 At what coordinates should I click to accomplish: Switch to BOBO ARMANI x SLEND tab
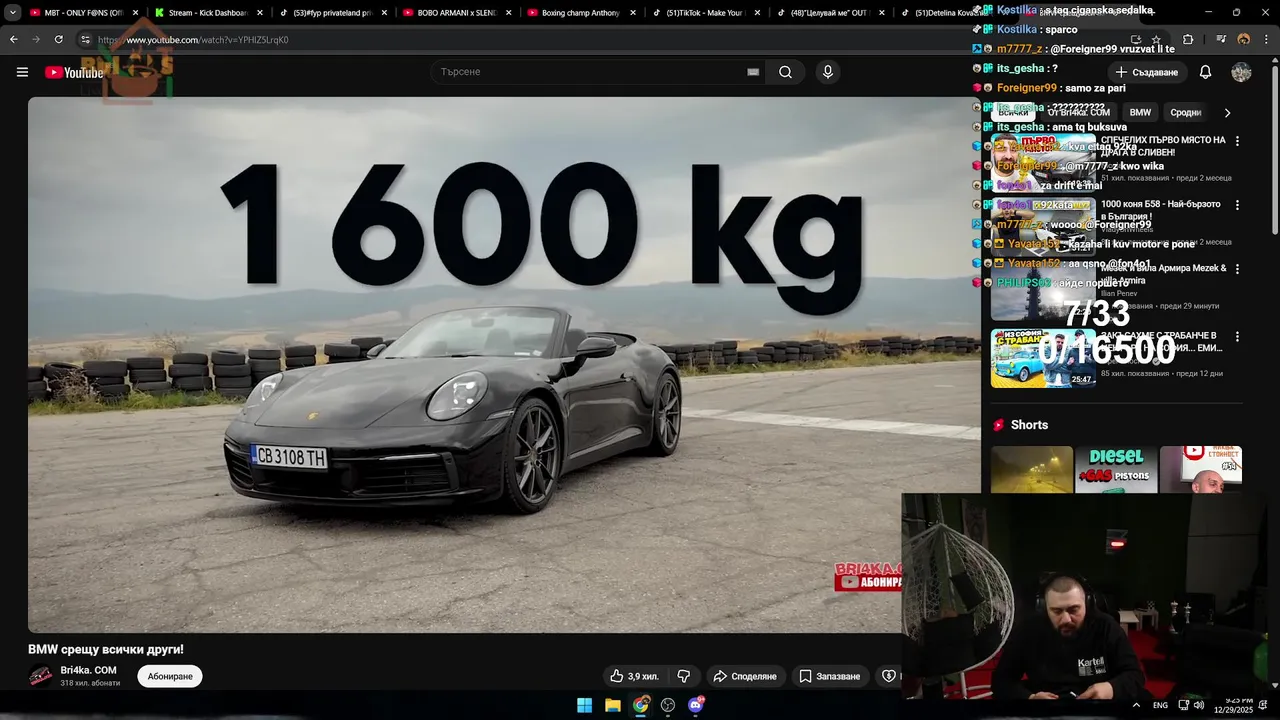coord(454,13)
